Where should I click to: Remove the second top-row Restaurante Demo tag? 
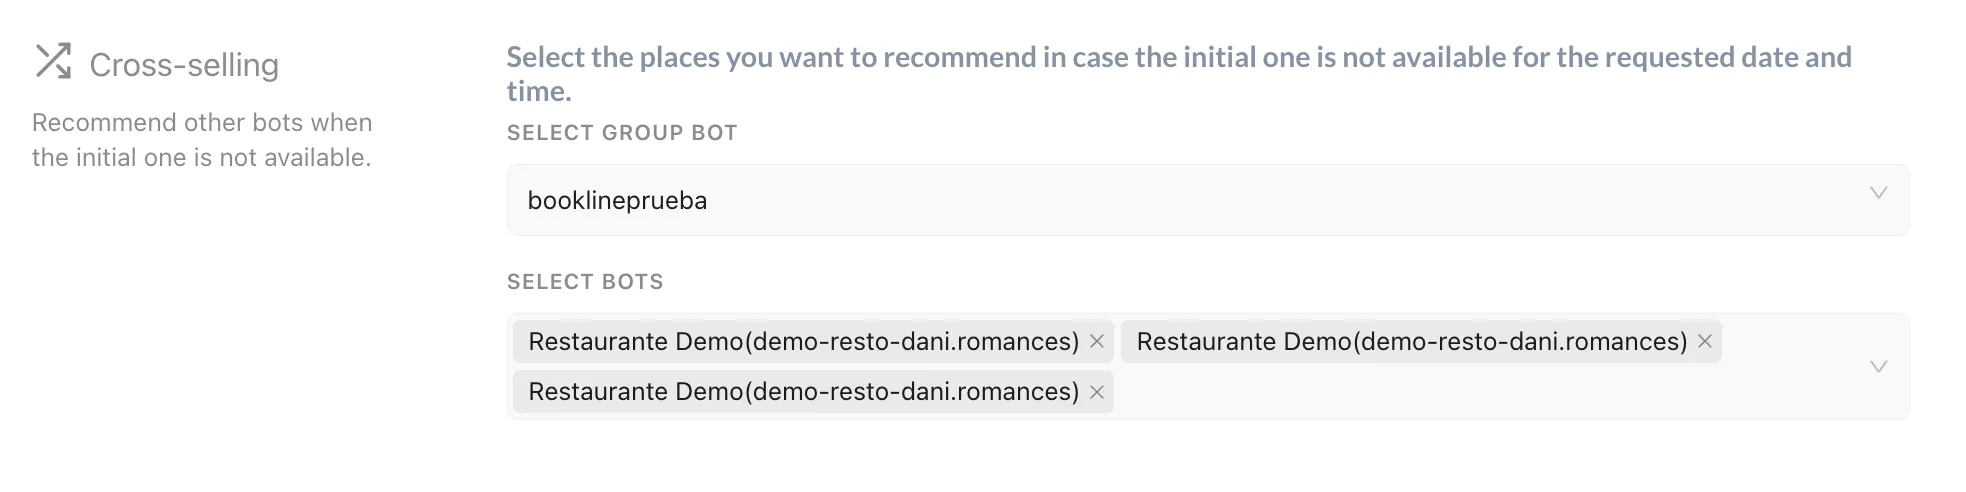pyautogui.click(x=1705, y=342)
